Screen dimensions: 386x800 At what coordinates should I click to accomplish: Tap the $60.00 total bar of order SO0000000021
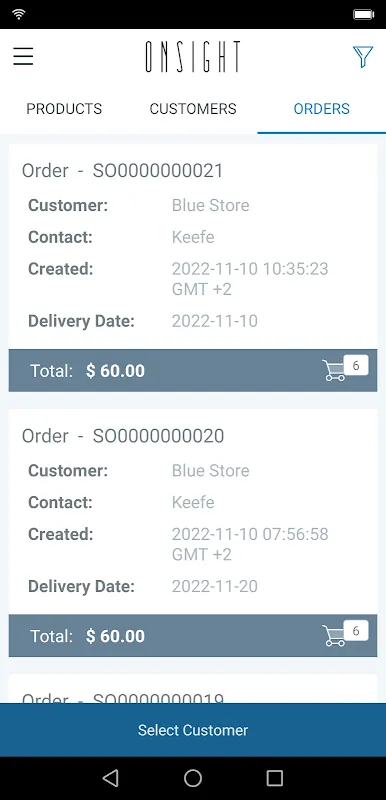[193, 370]
